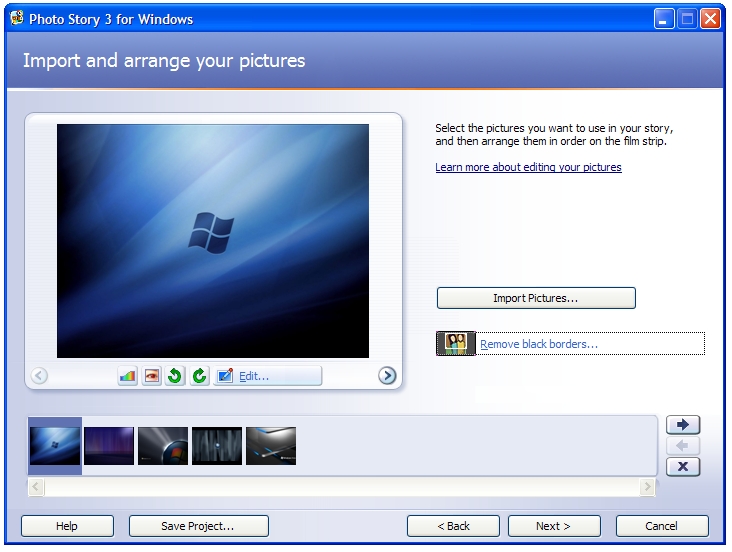This screenshot has height=552, width=732.
Task: Click the Save Project button
Action: (x=198, y=526)
